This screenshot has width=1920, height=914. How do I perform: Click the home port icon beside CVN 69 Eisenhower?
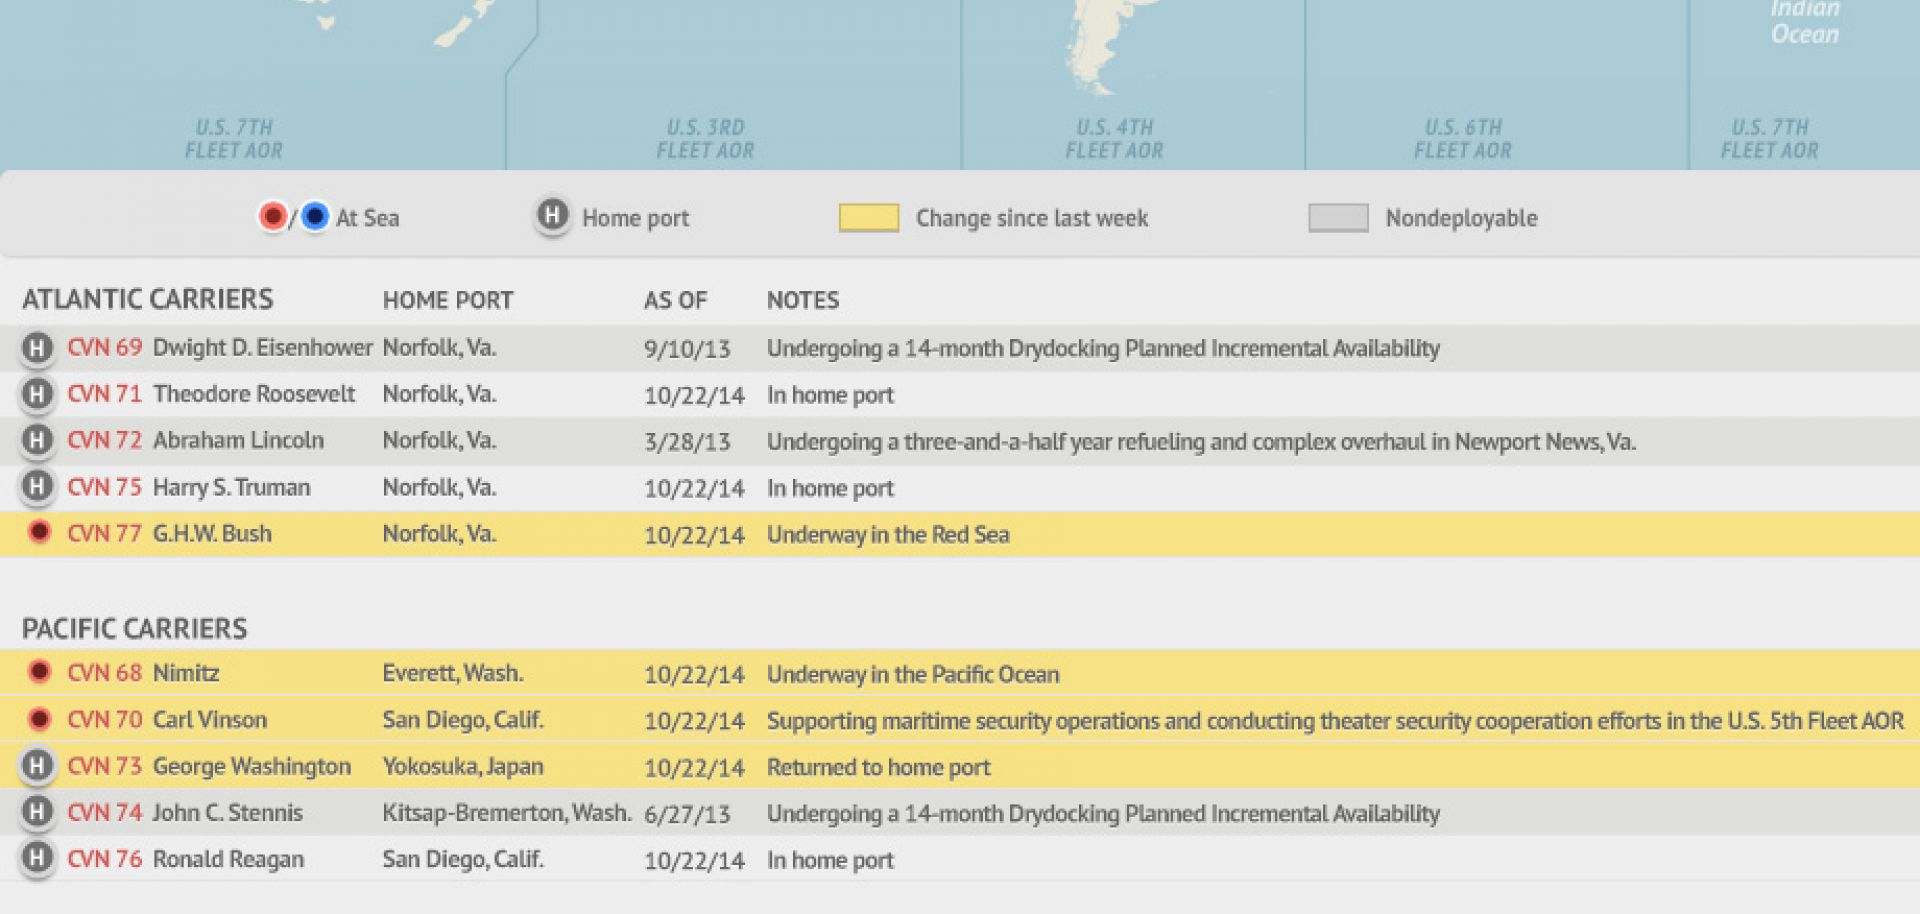37,348
